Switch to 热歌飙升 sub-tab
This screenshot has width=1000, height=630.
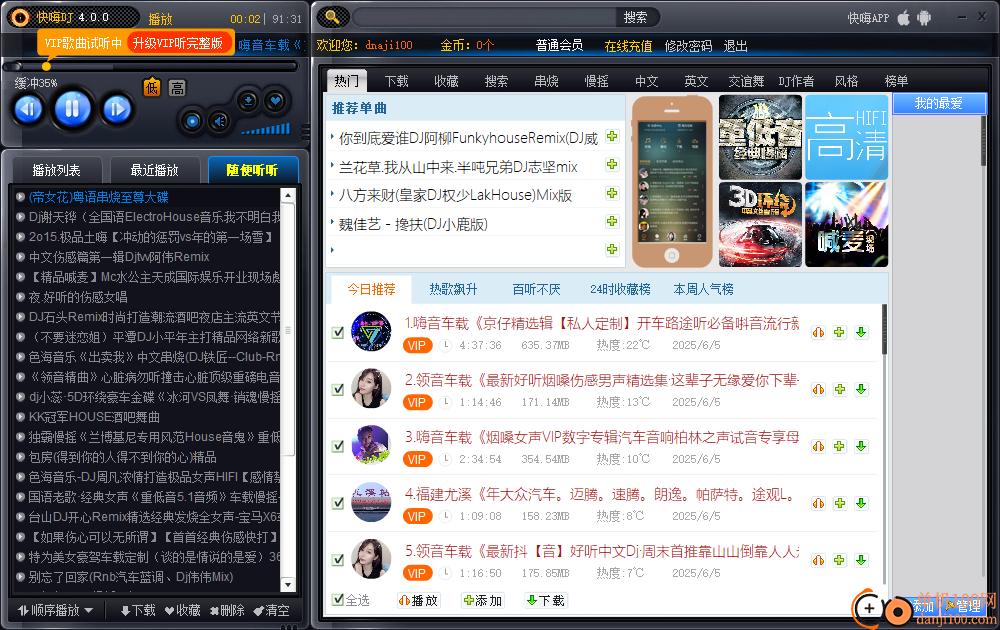(453, 289)
